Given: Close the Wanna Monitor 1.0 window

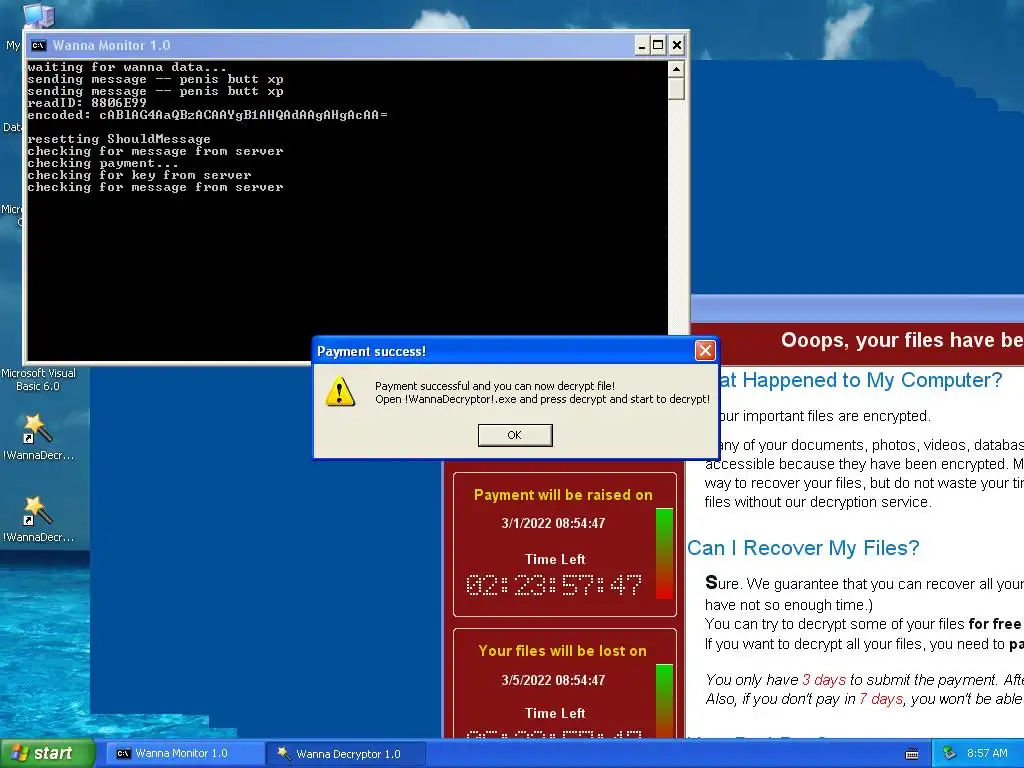Looking at the screenshot, I should (x=677, y=45).
